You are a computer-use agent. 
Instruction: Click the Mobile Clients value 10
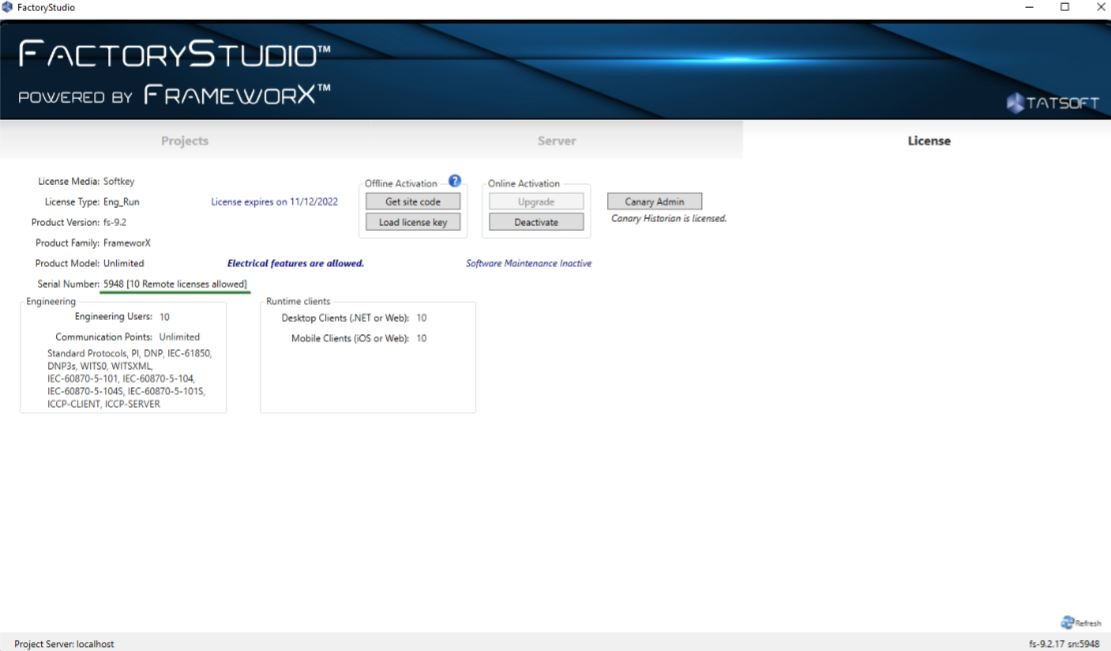(422, 339)
